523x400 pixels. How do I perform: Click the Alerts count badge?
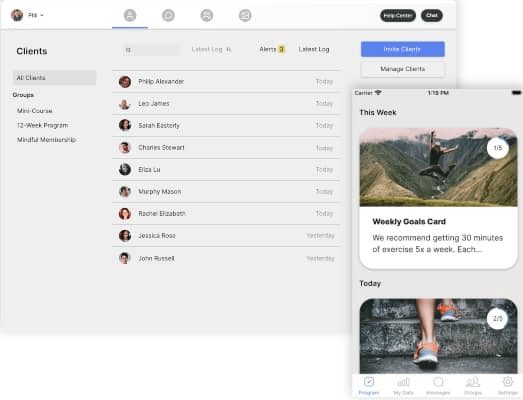click(282, 49)
